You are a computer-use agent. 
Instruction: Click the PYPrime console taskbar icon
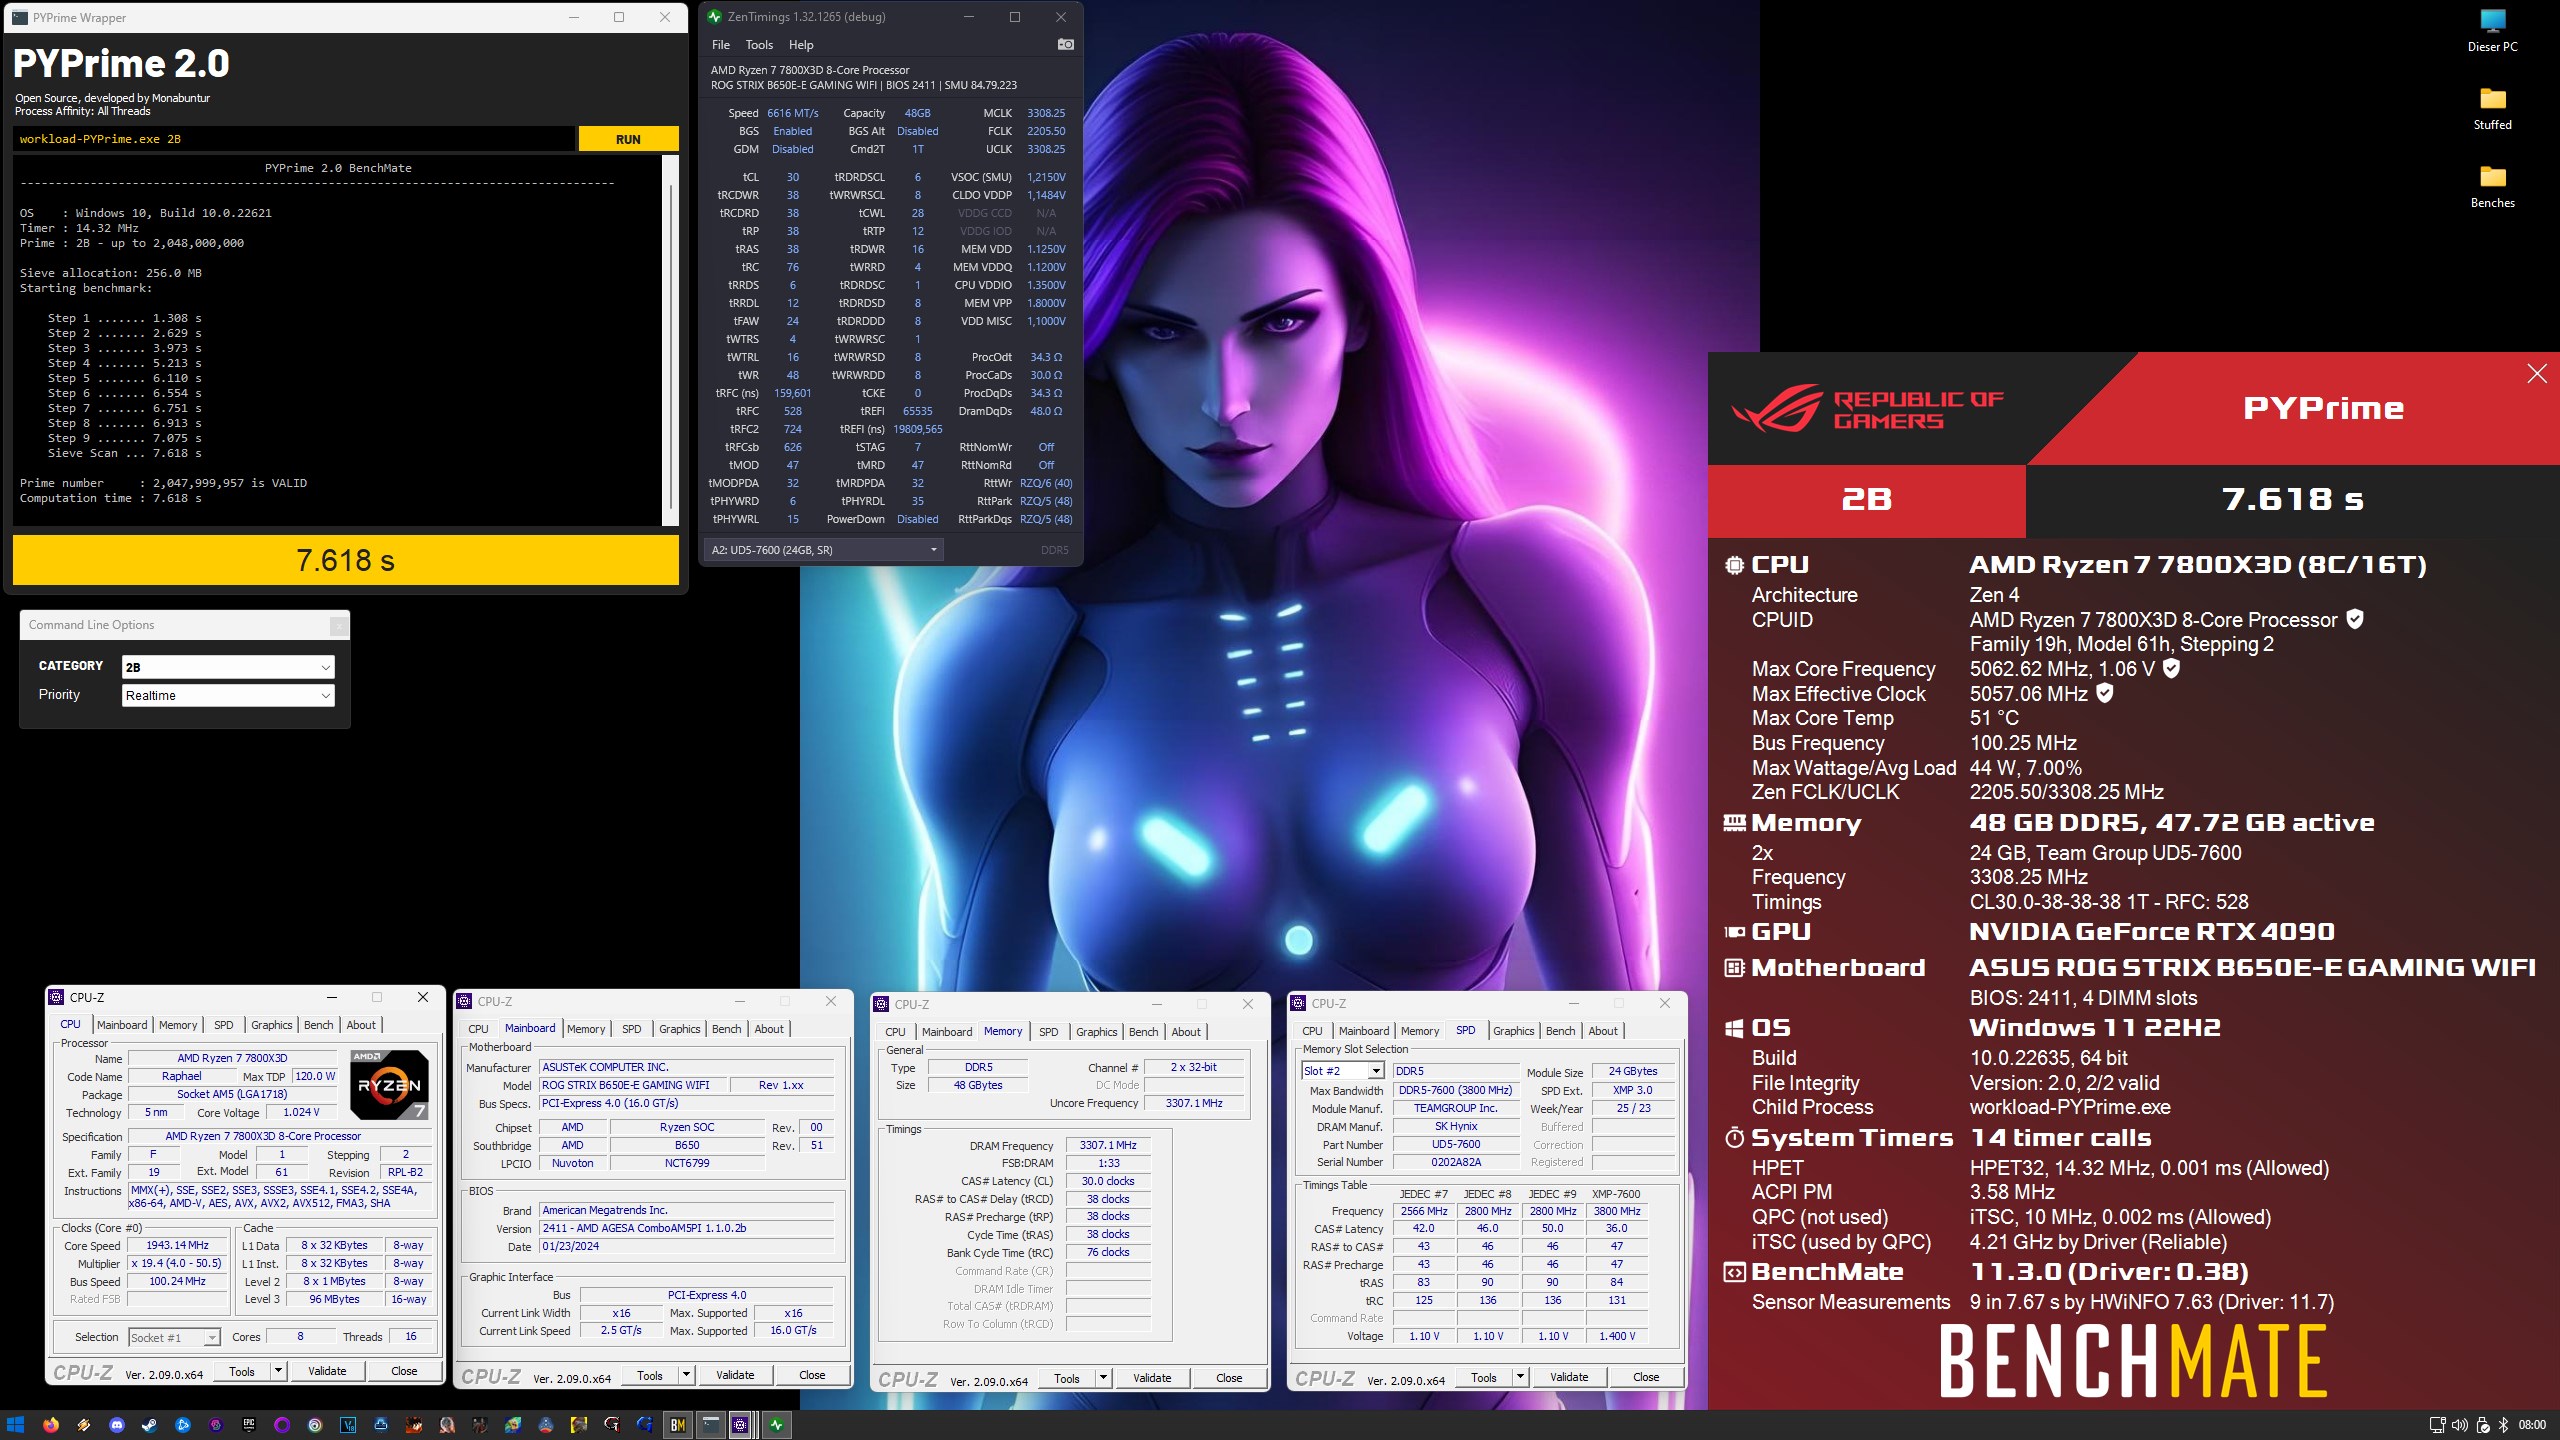[x=710, y=1425]
